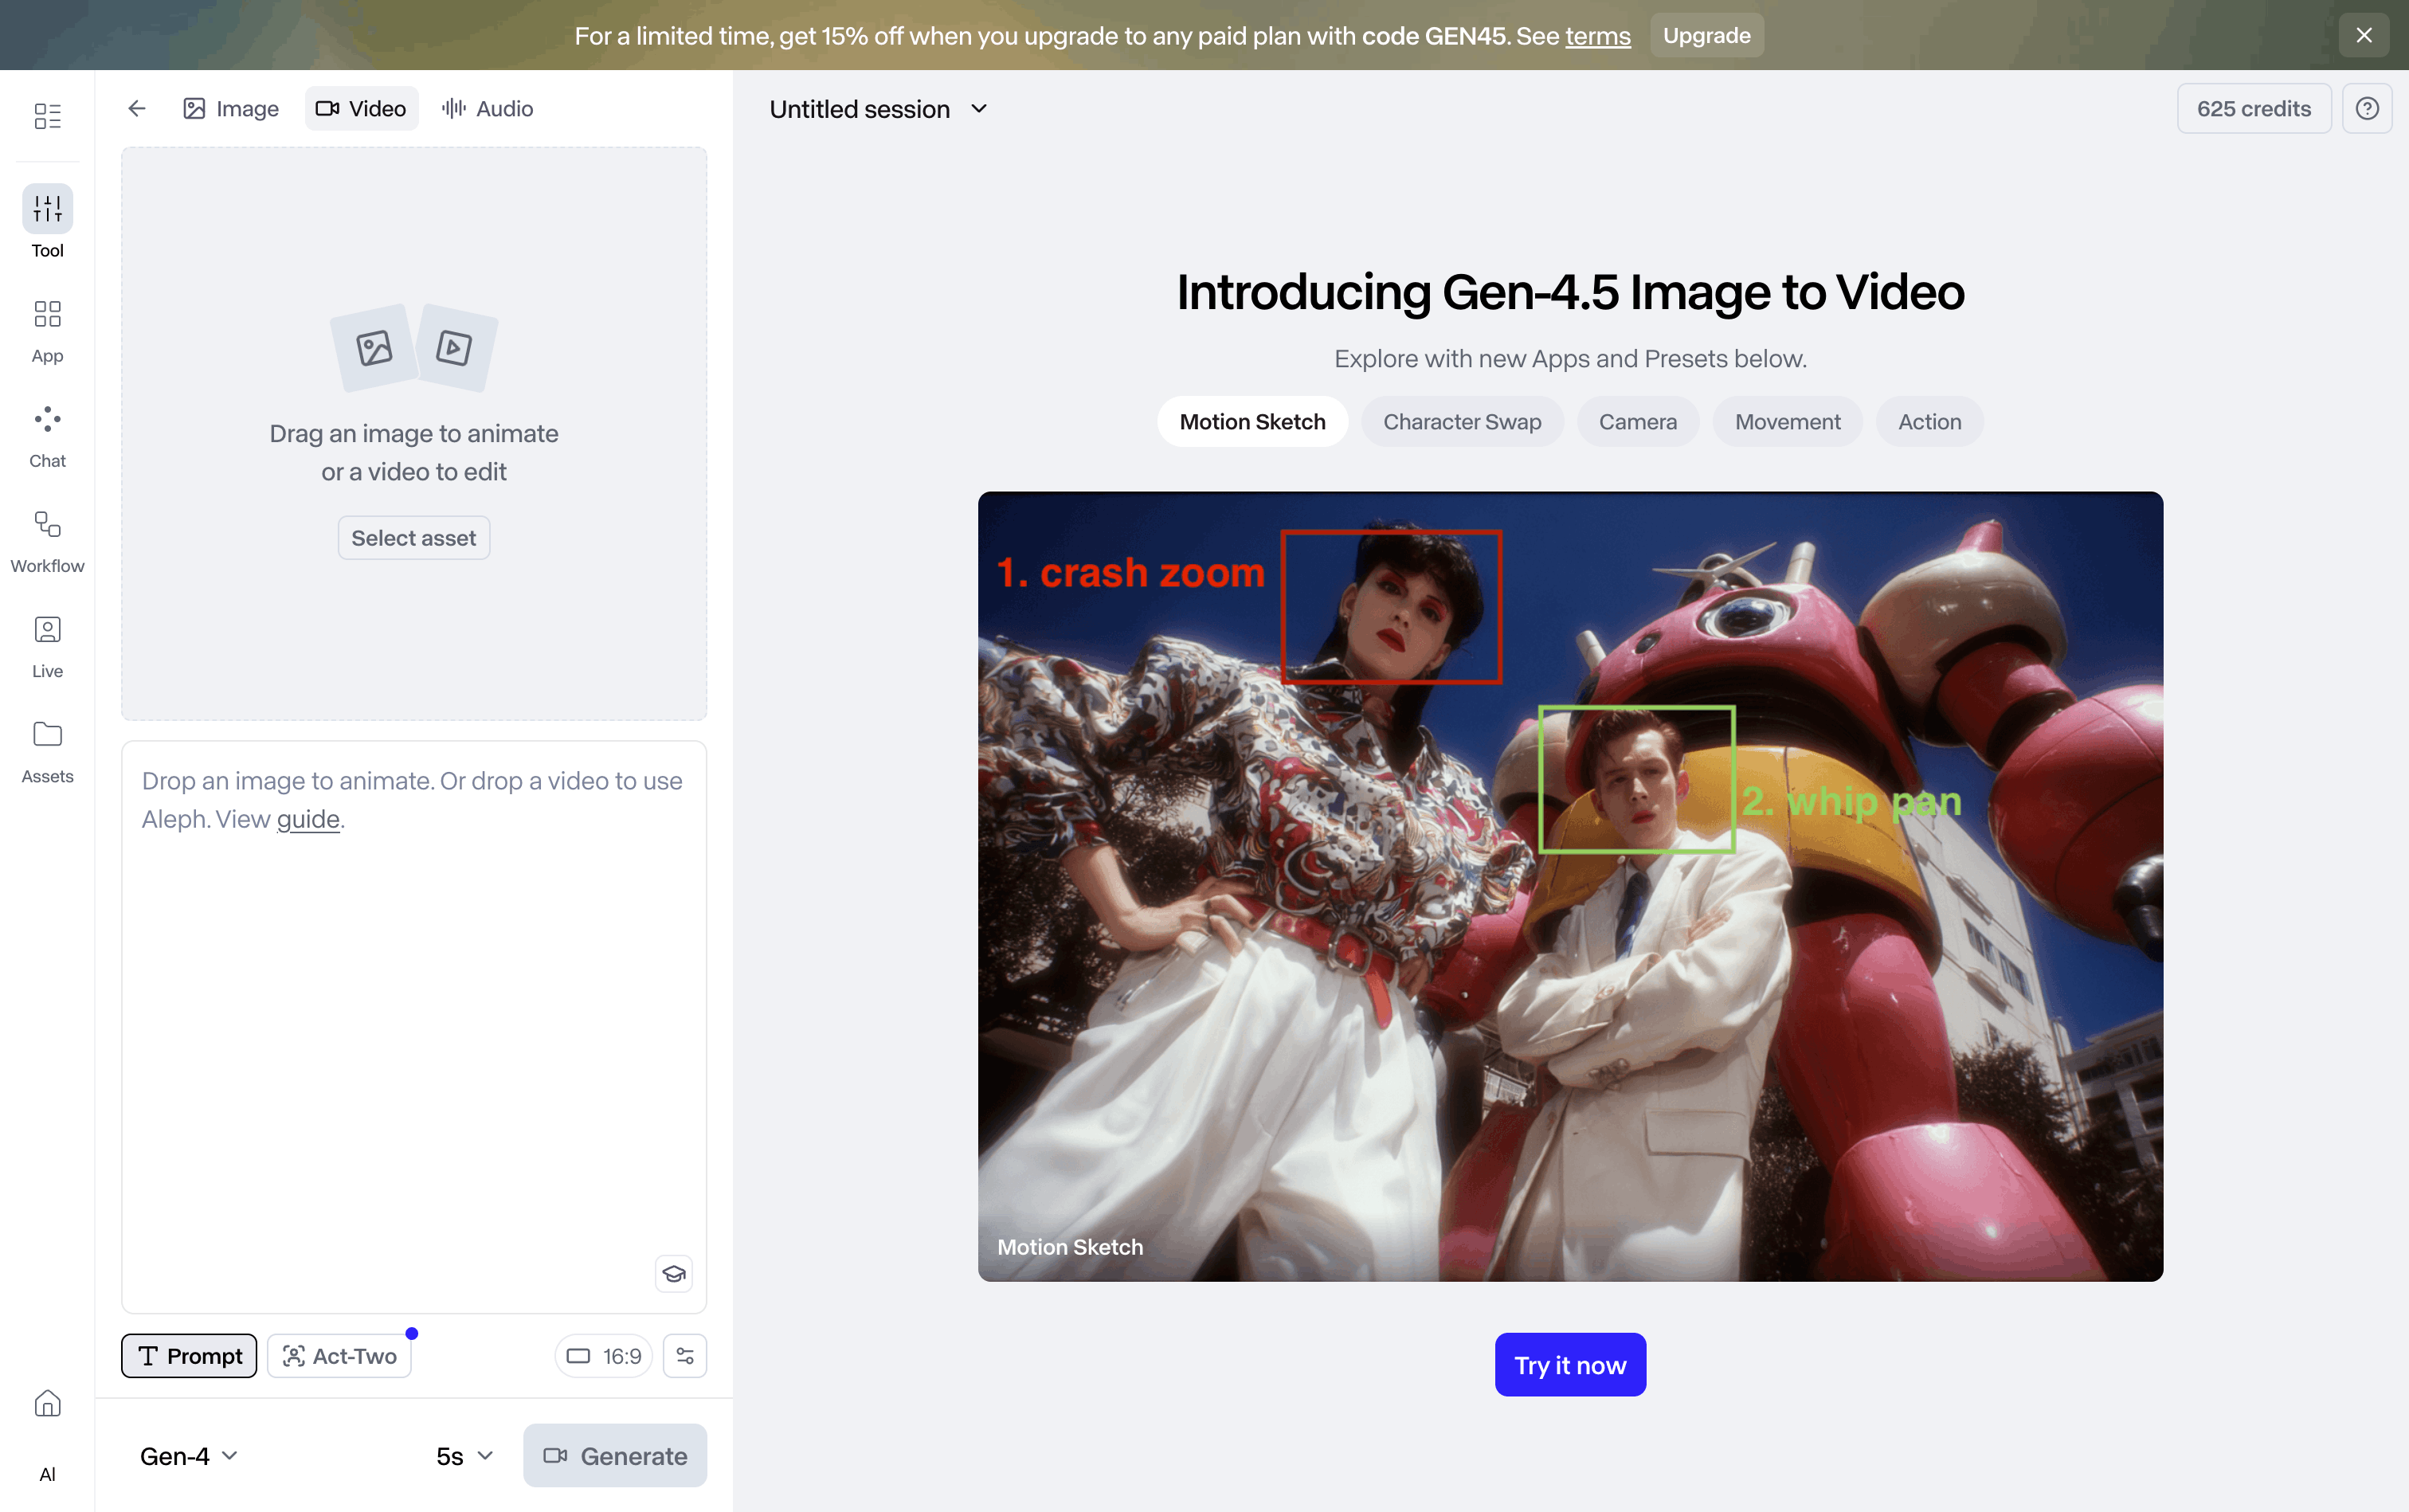The height and width of the screenshot is (1512, 2409).
Task: Click the prompt guide graduation cap icon
Action: tap(674, 1274)
